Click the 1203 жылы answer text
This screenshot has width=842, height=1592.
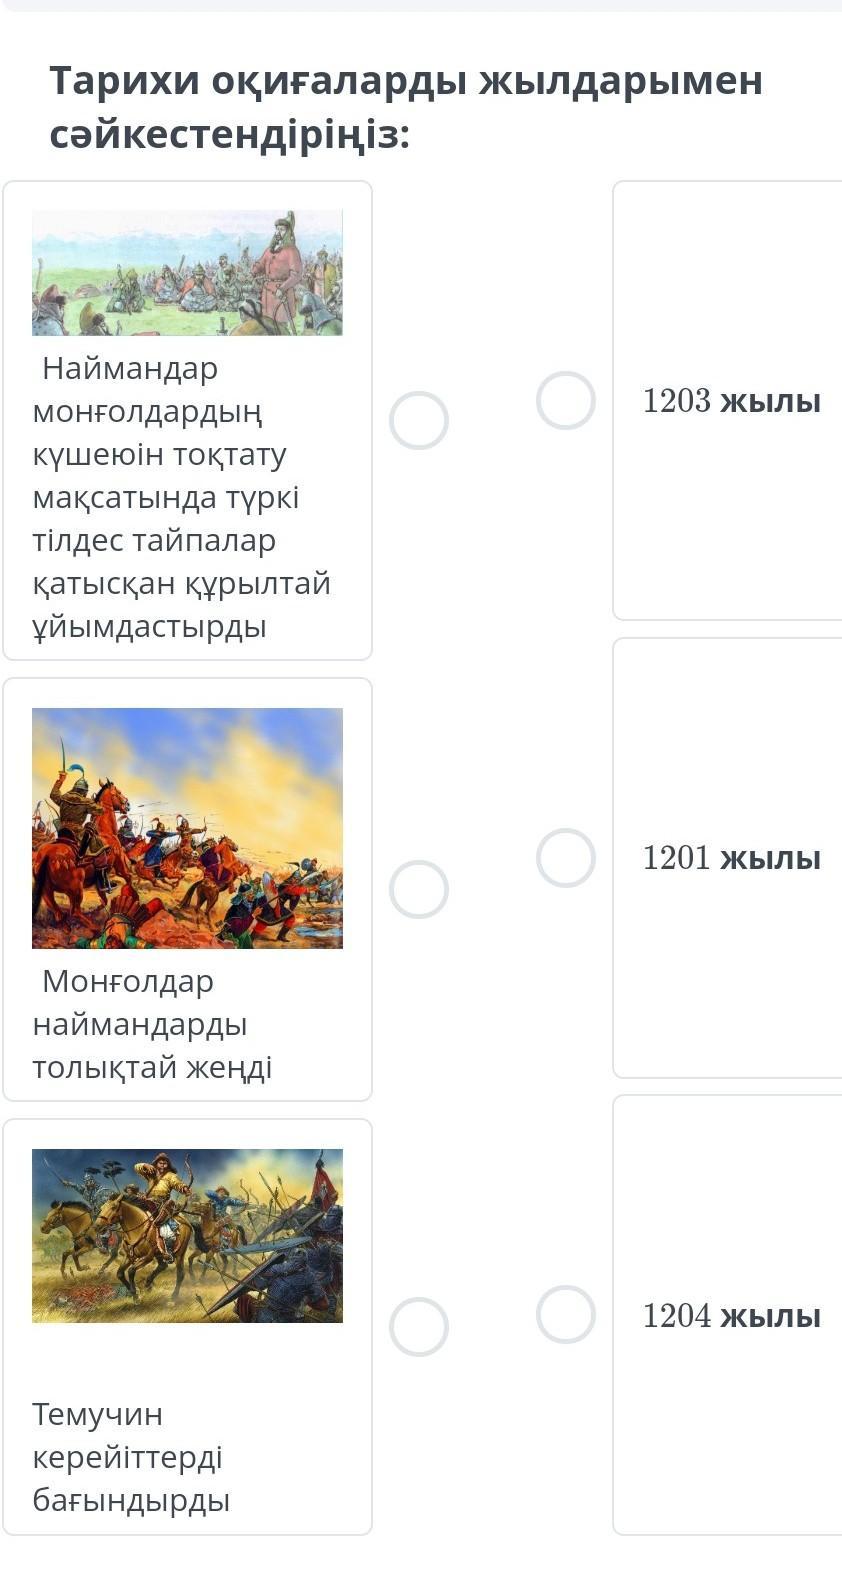731,401
